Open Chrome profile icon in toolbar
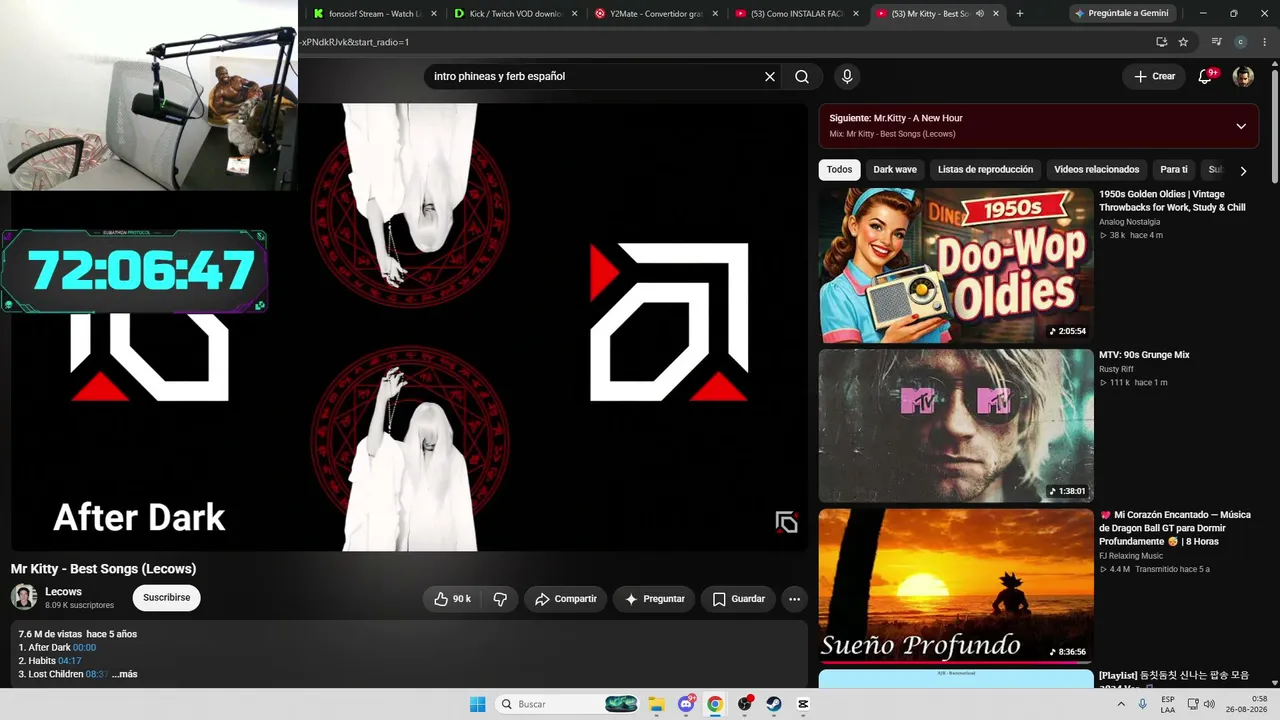The height and width of the screenshot is (720, 1280). click(1241, 42)
